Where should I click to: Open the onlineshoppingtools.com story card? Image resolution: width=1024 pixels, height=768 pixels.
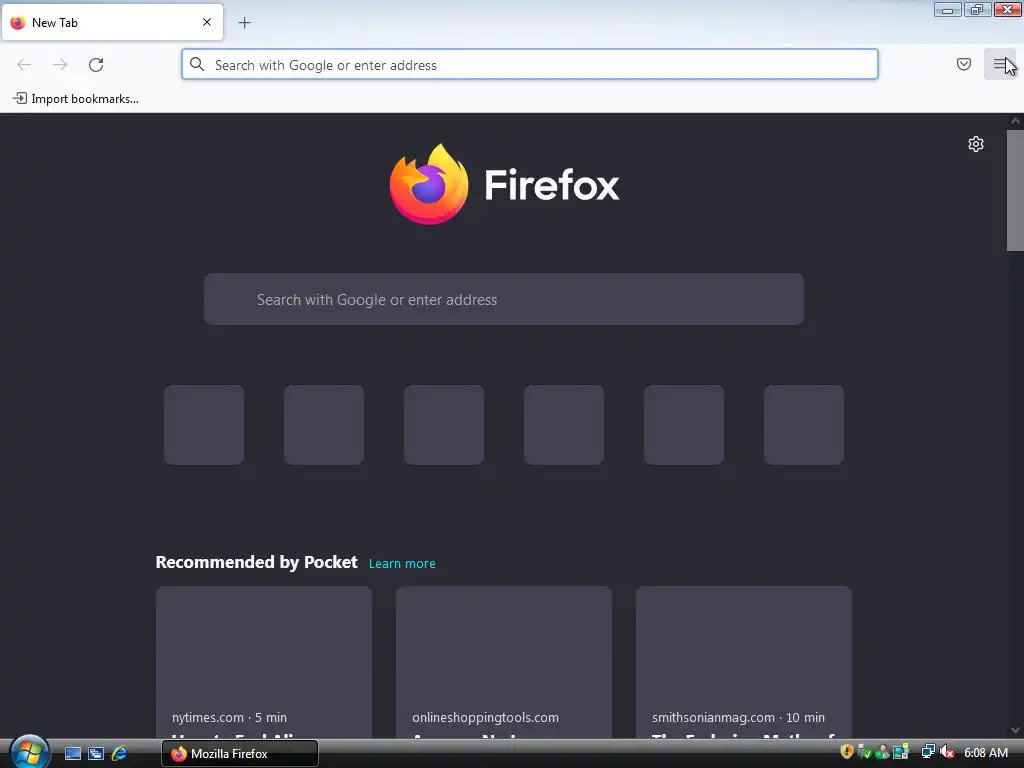504,662
